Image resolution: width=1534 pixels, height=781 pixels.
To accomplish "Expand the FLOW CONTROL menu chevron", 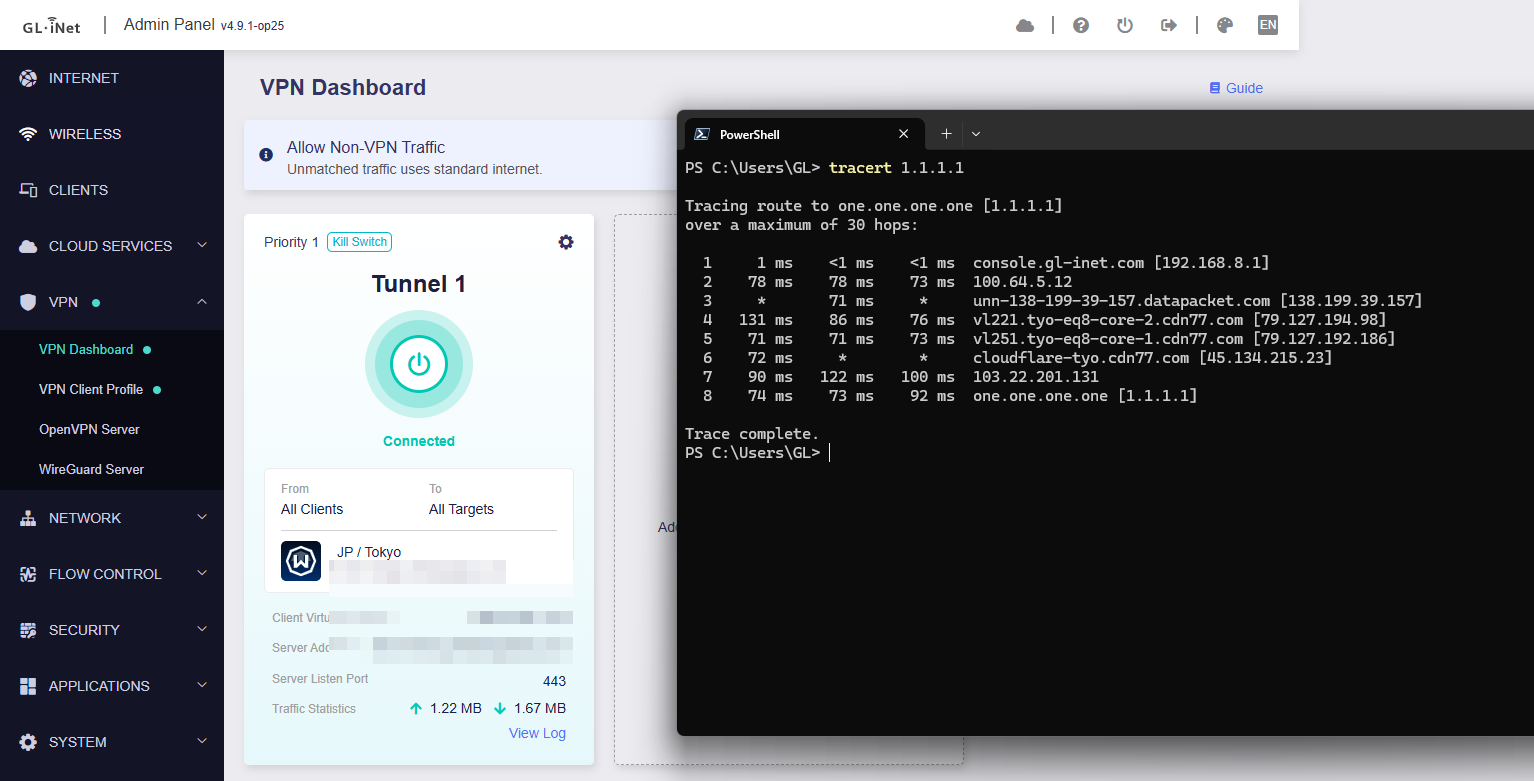I will coord(202,573).
